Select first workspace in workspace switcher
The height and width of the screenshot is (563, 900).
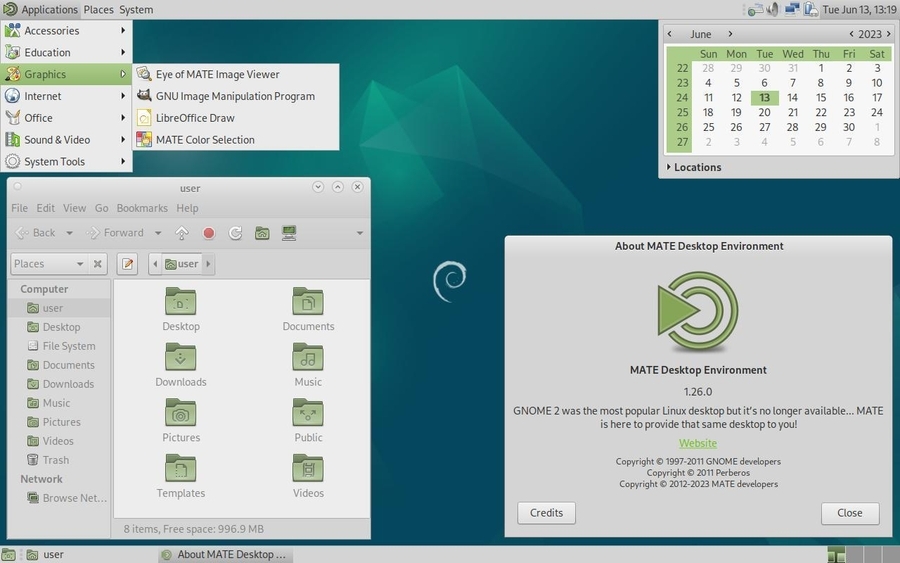pos(836,554)
